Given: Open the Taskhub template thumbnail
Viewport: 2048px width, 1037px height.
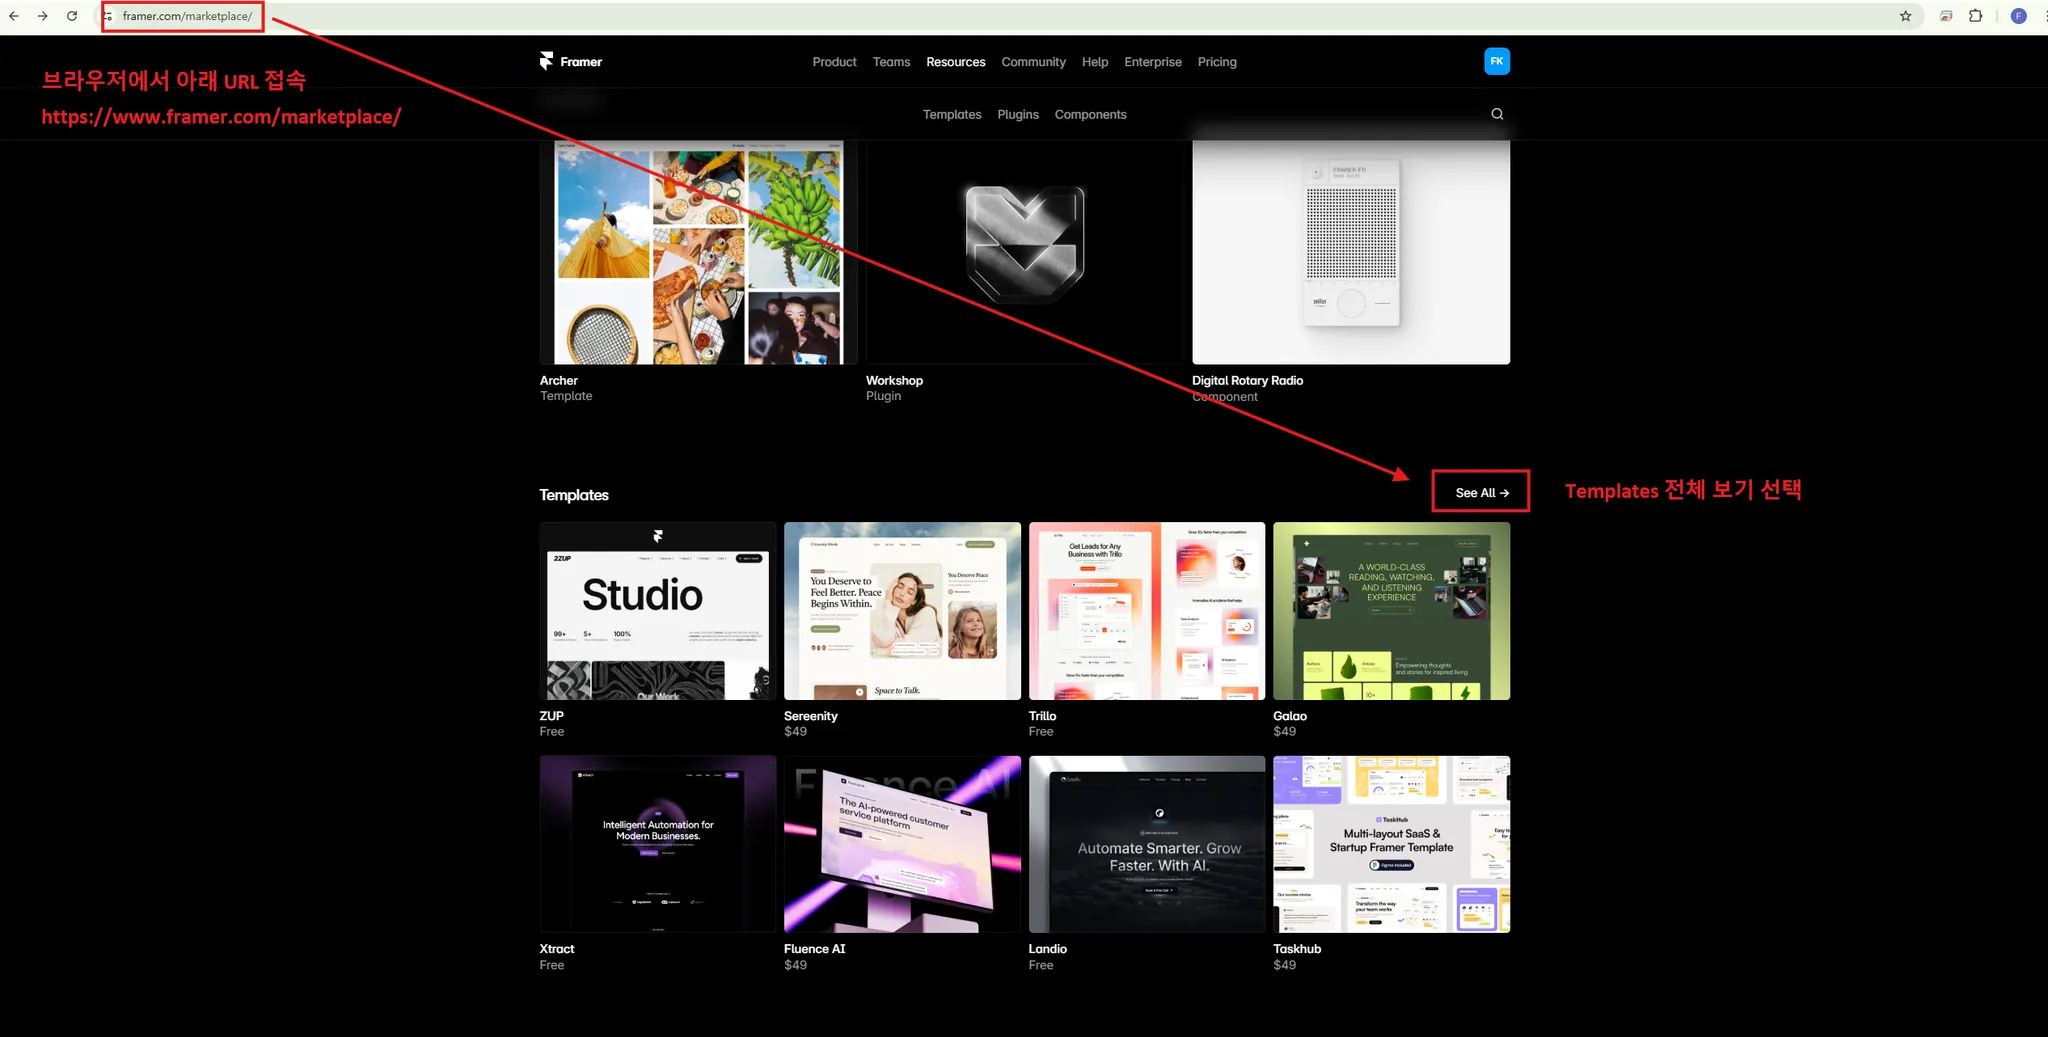Looking at the screenshot, I should (x=1391, y=844).
